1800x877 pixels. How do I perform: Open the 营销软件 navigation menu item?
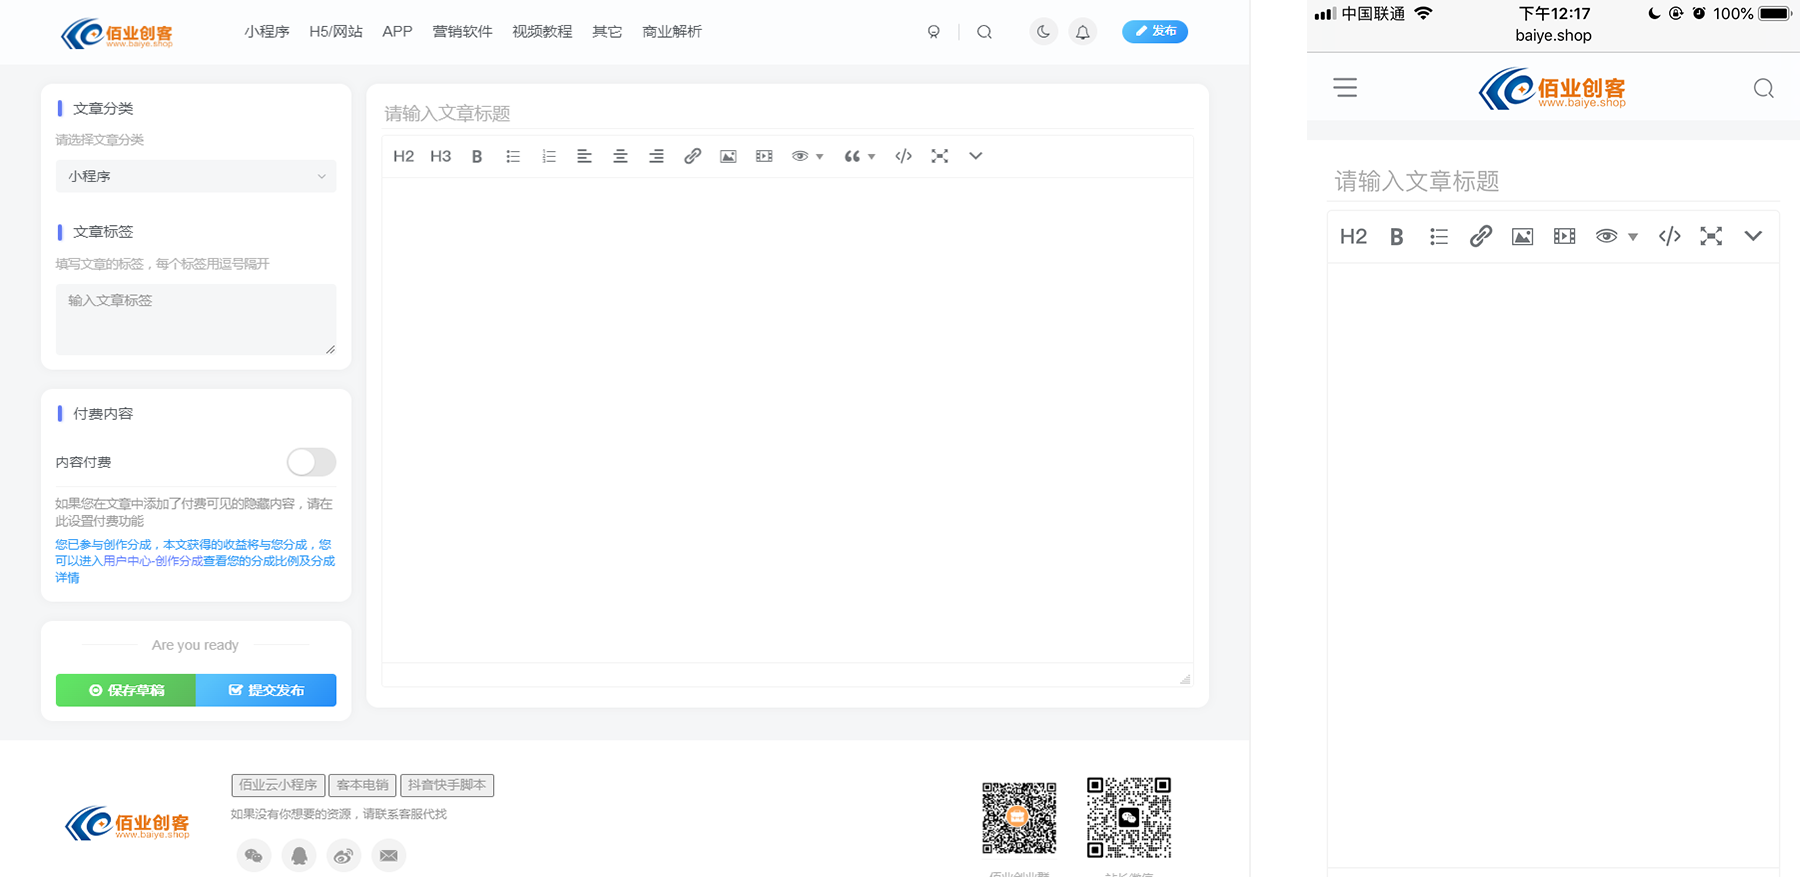tap(462, 32)
